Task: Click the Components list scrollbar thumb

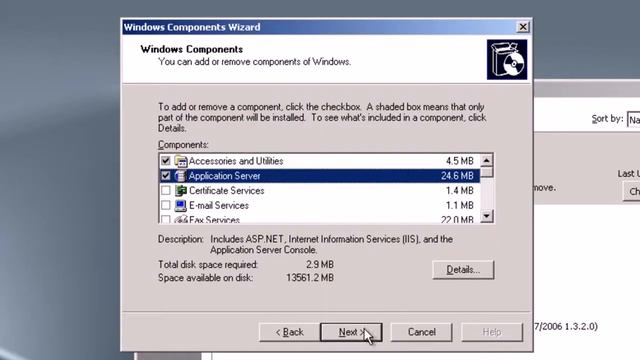Action: [486, 172]
